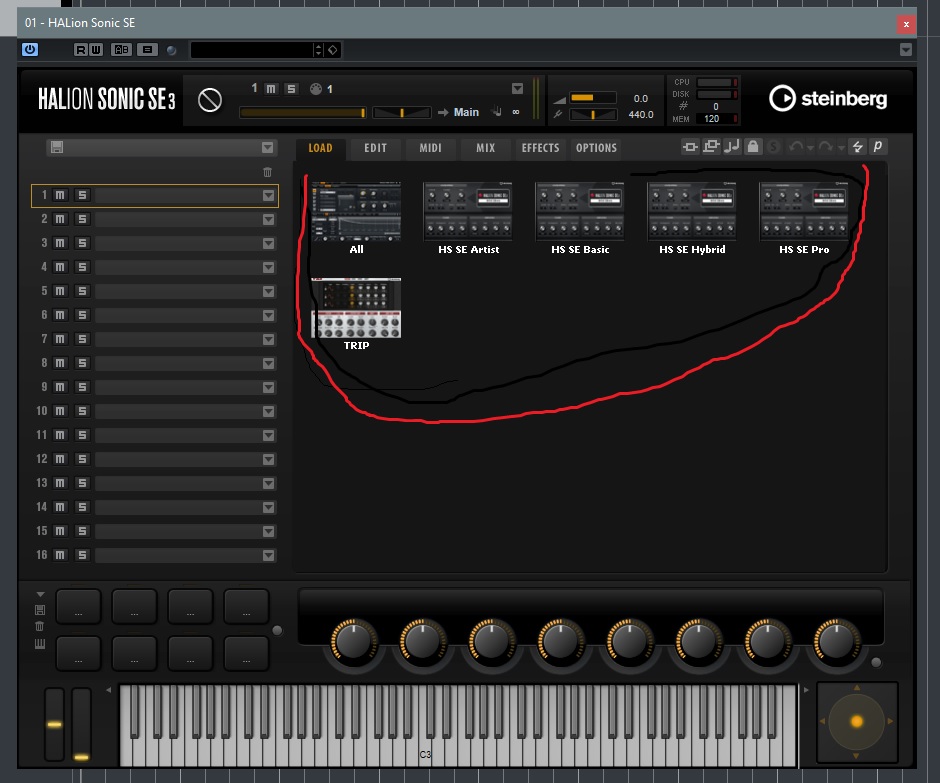The width and height of the screenshot is (940, 783).
Task: Open load dropdown for slot 4
Action: pyautogui.click(x=268, y=267)
